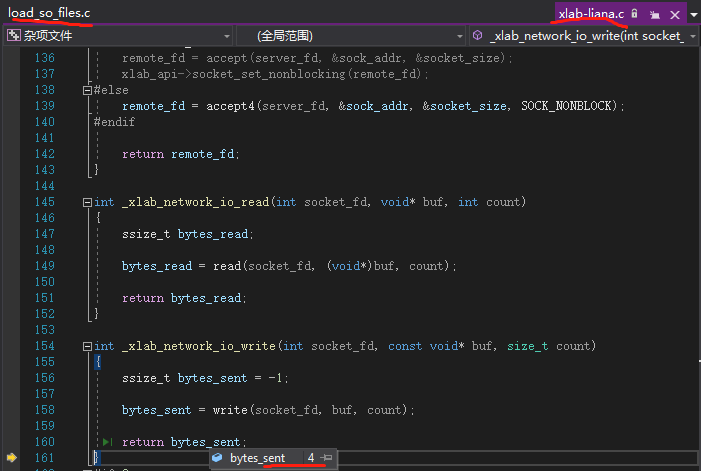Collapse the #else region at line 138
Screen dimensions: 701x471
87,90
